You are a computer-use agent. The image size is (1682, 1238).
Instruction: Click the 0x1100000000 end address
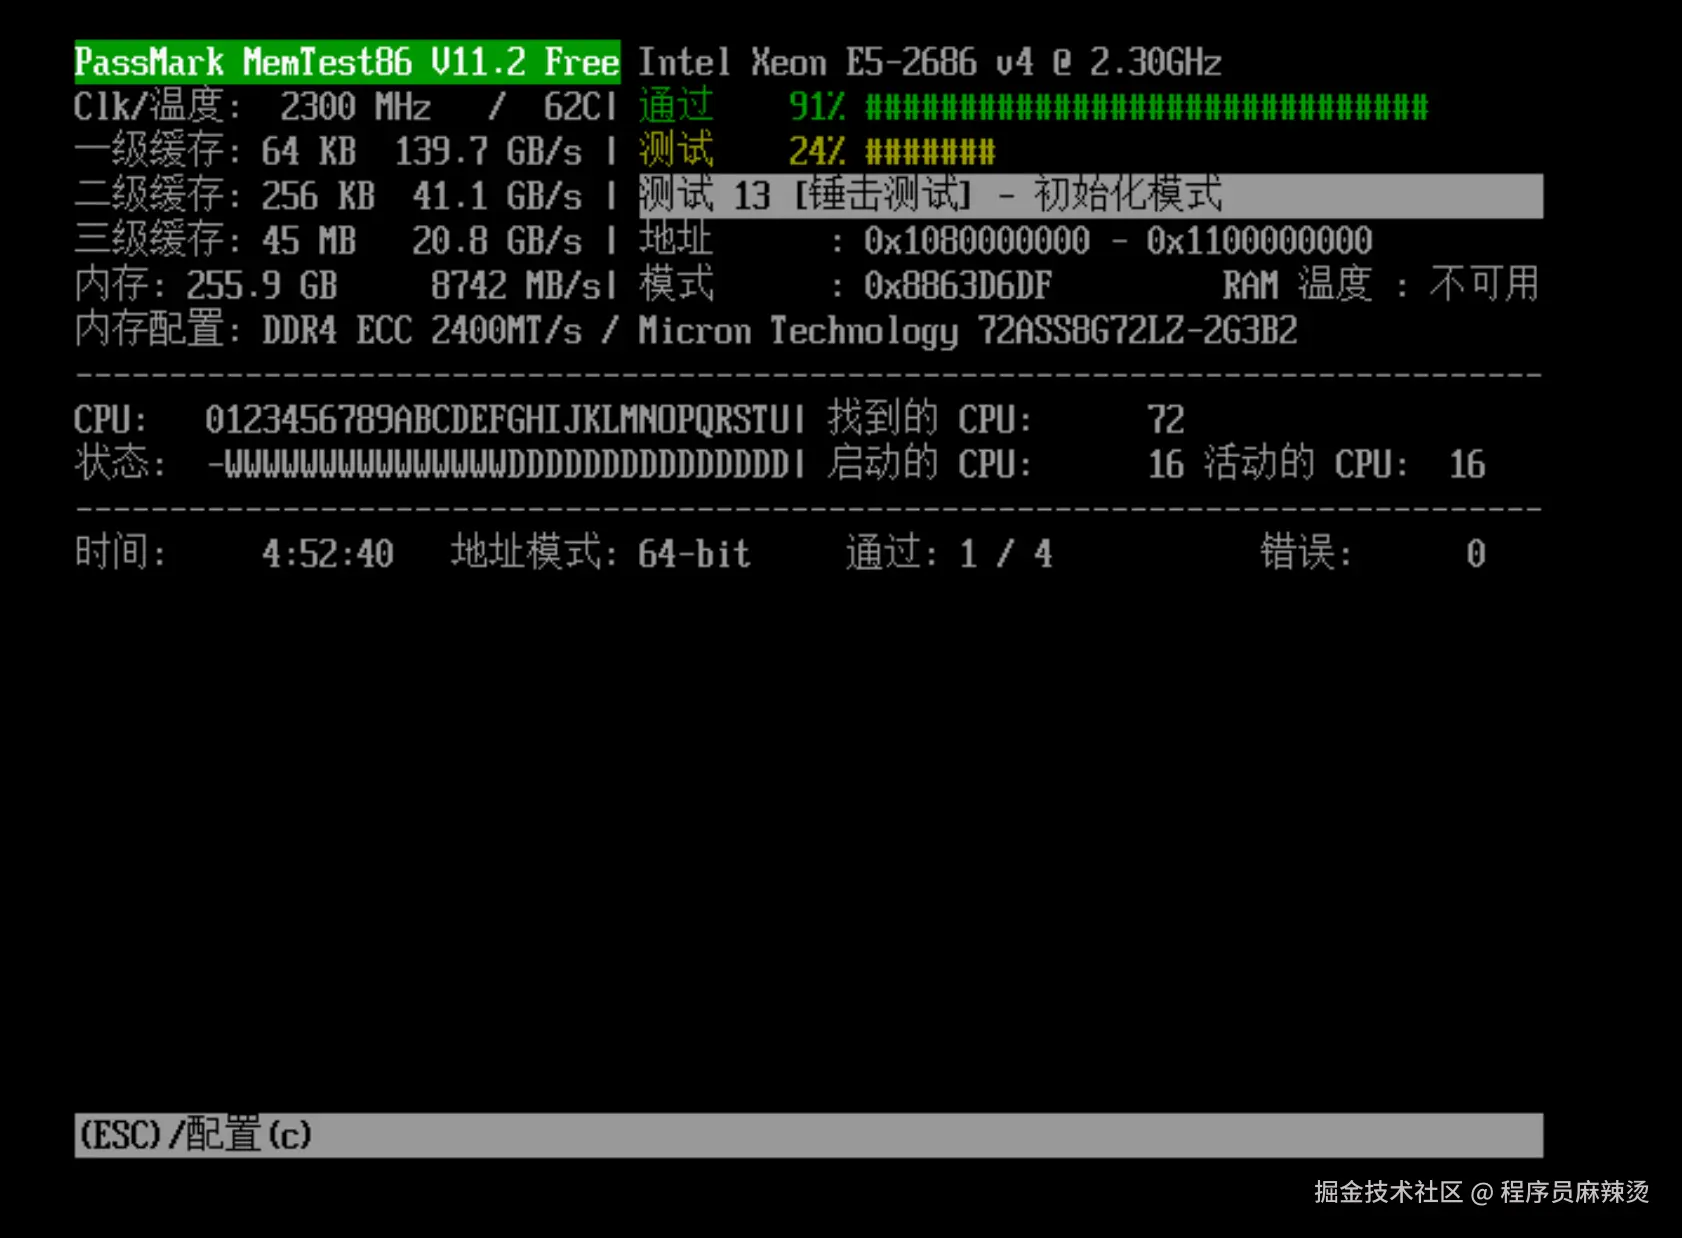(x=1259, y=240)
